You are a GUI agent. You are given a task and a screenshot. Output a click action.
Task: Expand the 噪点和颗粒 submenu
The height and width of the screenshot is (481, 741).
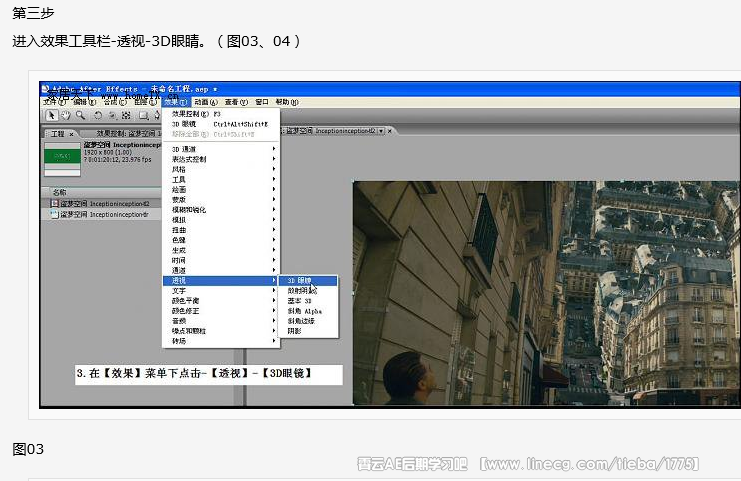221,331
